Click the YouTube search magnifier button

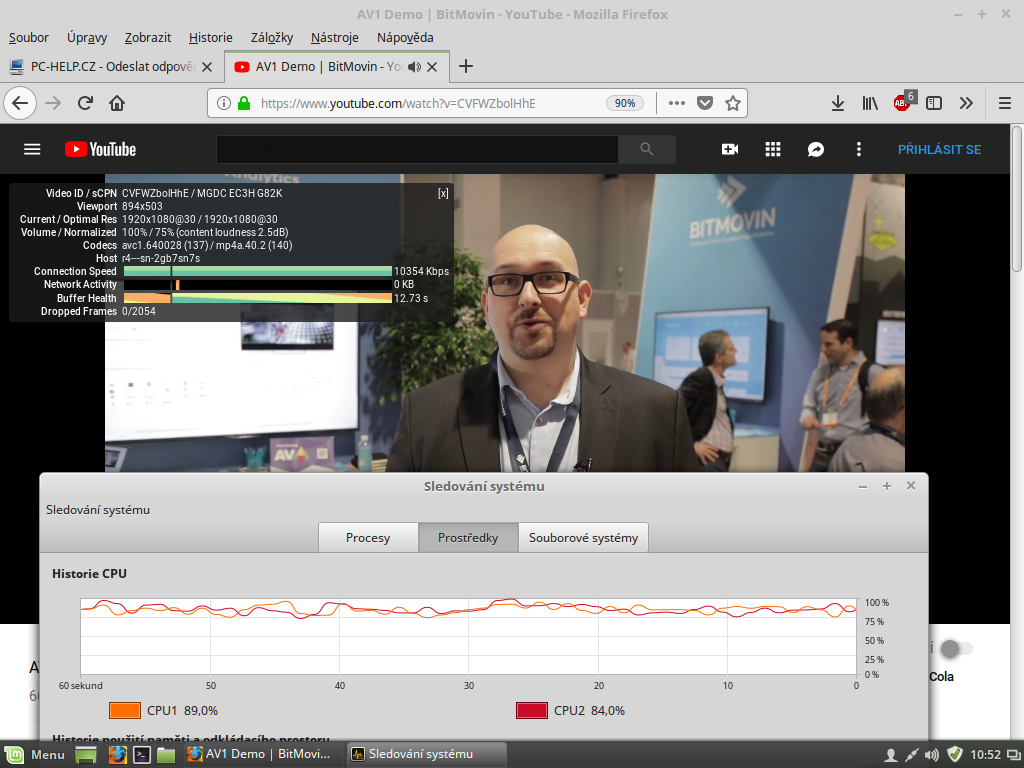click(646, 149)
